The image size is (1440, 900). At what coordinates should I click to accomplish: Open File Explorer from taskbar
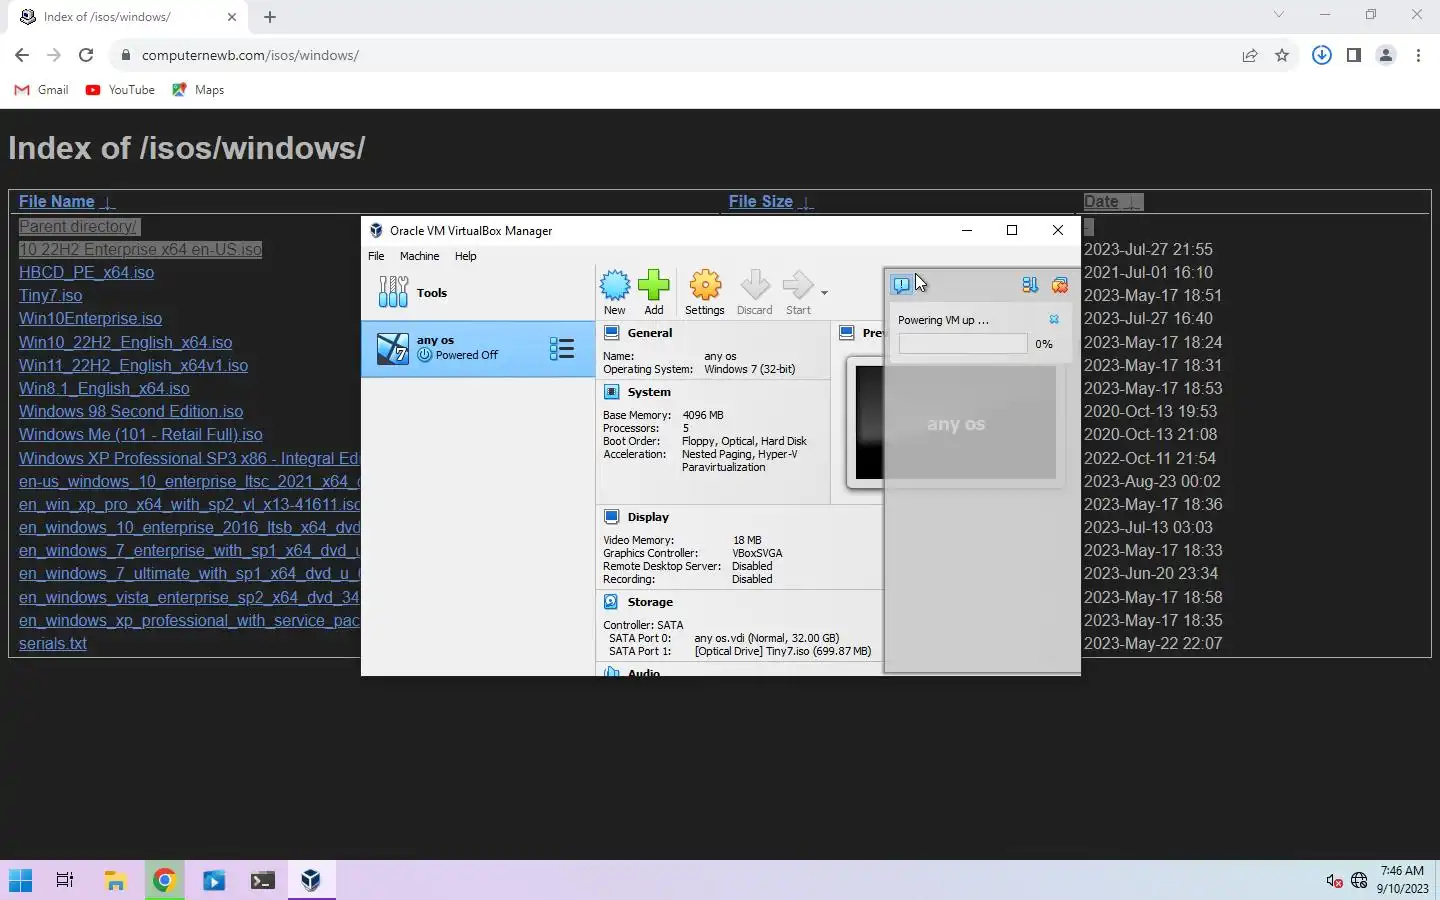tap(116, 880)
